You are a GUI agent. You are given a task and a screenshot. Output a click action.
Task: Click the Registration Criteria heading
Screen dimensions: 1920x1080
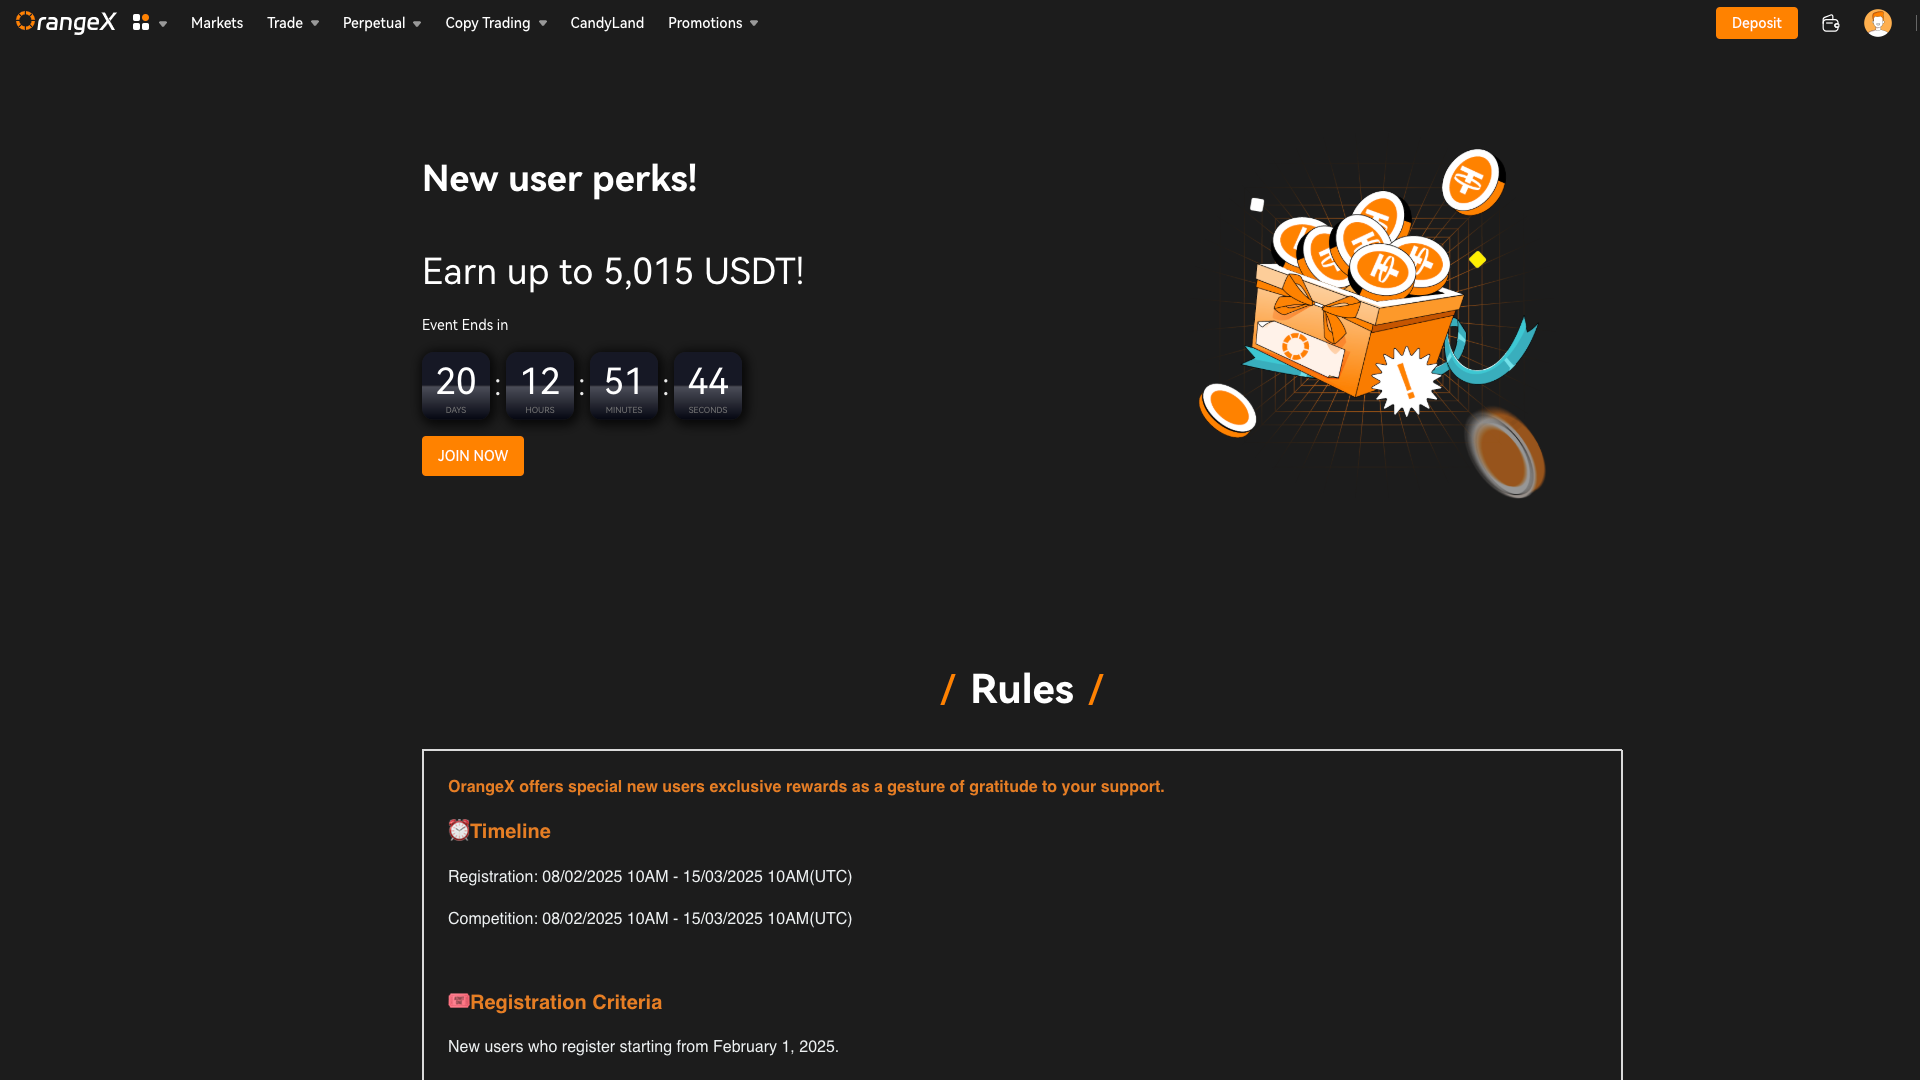point(566,1002)
